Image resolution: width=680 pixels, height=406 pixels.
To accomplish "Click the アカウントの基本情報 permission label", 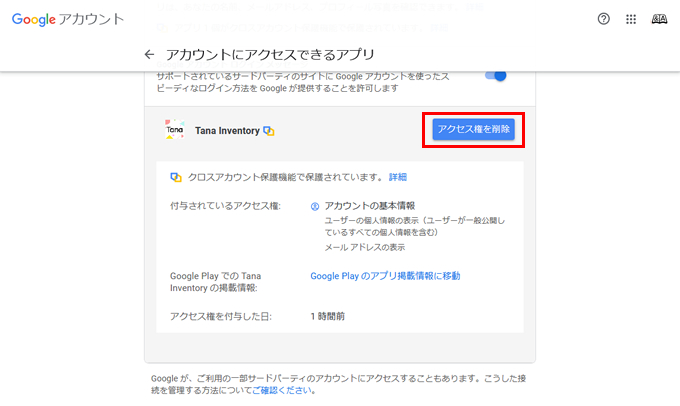I will click(x=370, y=206).
